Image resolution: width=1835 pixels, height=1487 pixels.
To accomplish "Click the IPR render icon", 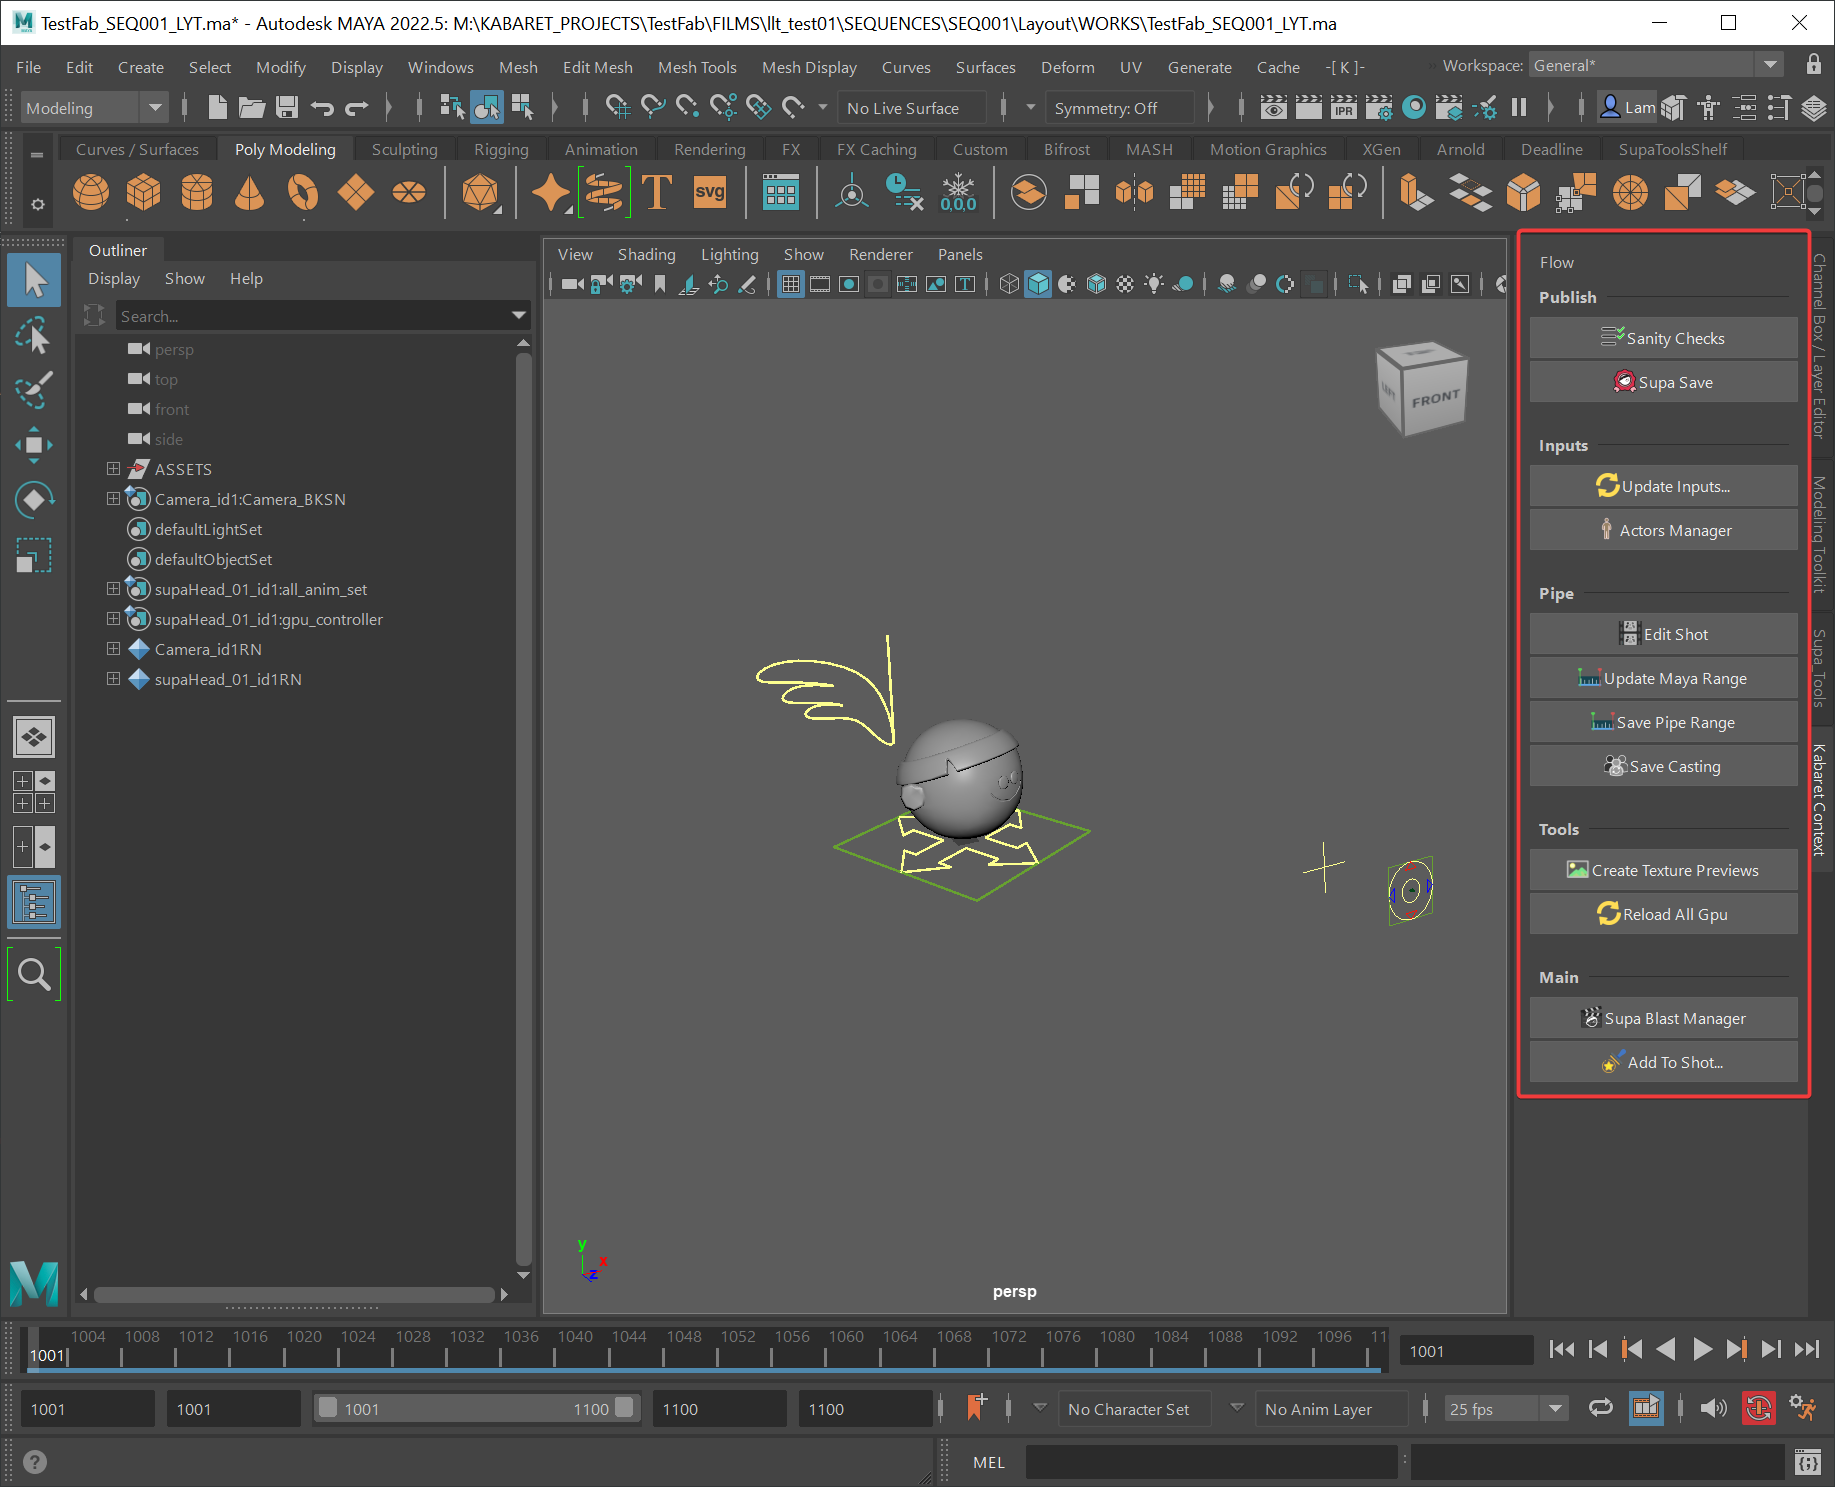I will pyautogui.click(x=1344, y=107).
